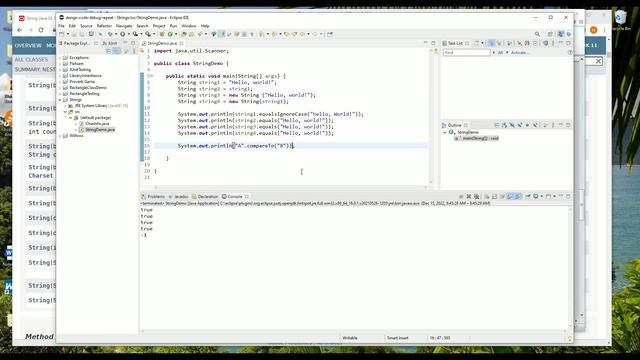Collapse the StringDemo node in Outline
Screen dimensions: 640x360
coord(445,133)
